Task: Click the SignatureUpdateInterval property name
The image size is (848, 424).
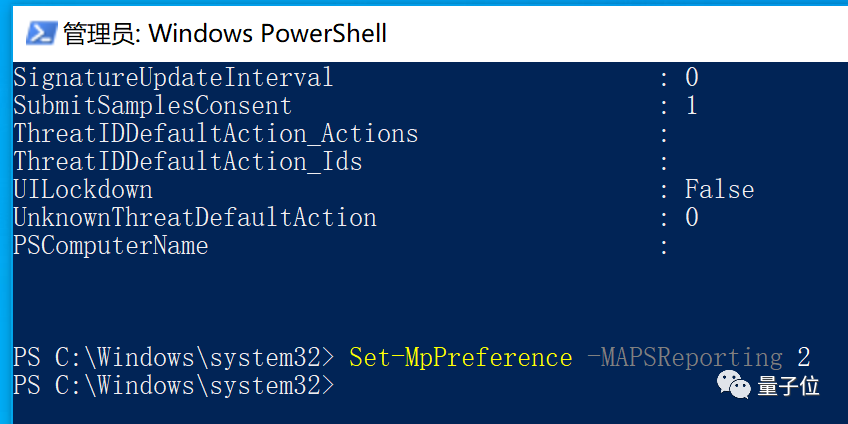Action: pos(173,77)
